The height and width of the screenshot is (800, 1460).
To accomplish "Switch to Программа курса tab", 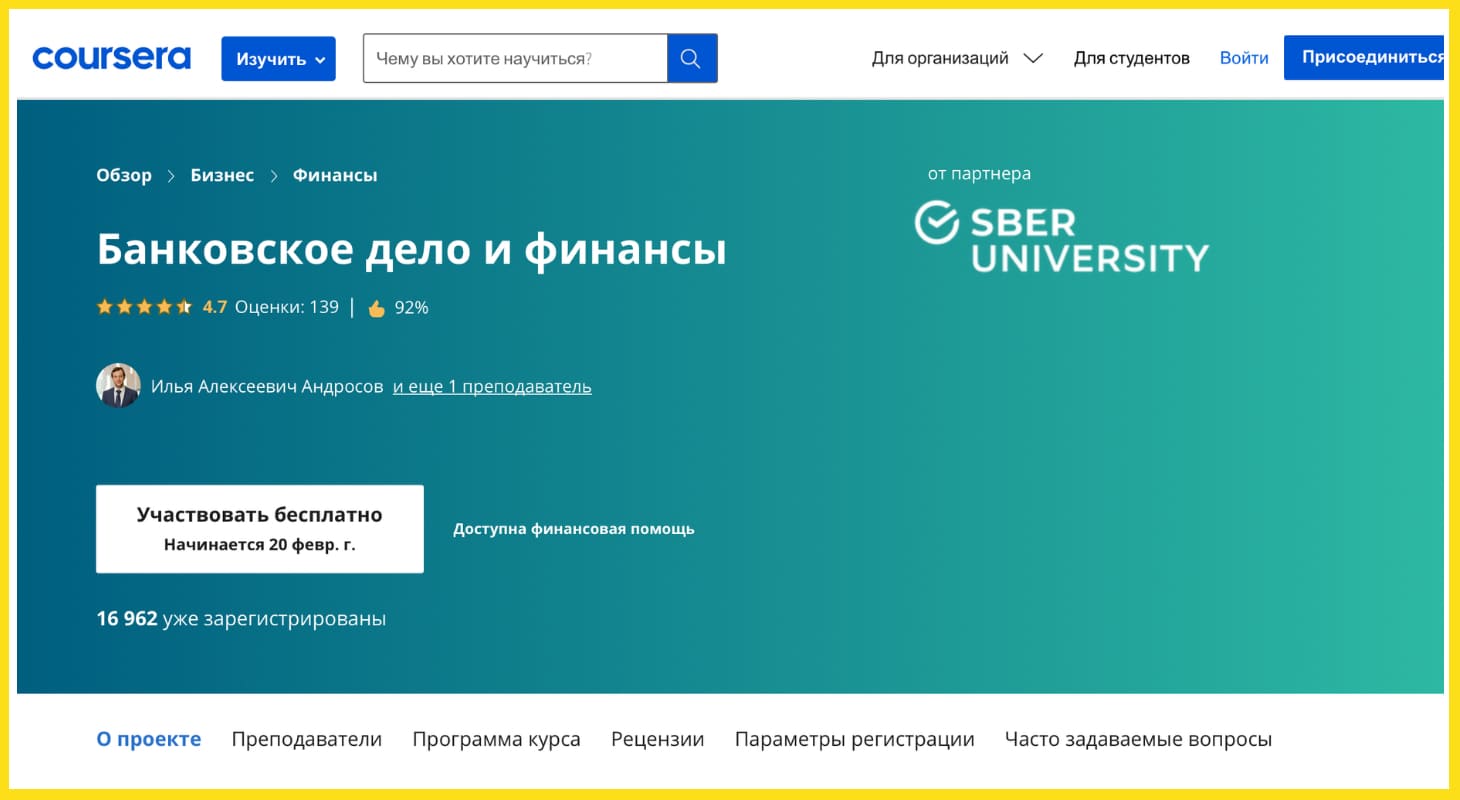I will pyautogui.click(x=496, y=739).
